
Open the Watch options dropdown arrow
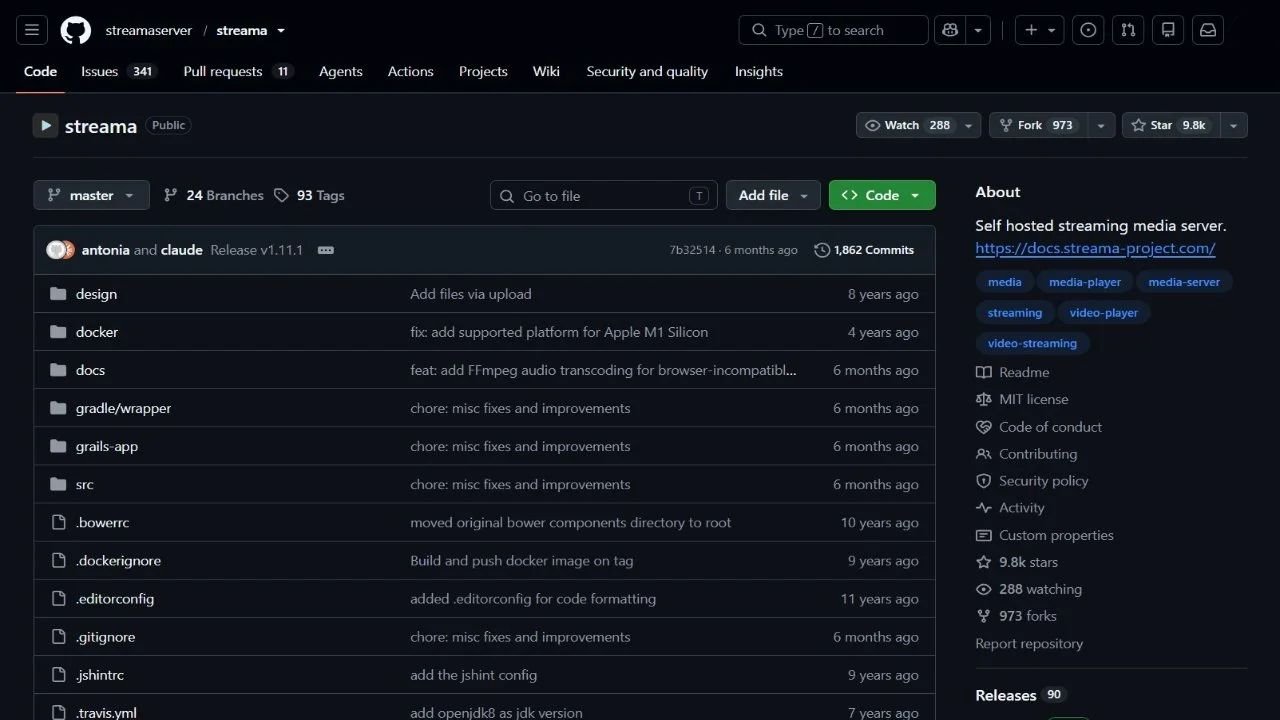click(968, 125)
